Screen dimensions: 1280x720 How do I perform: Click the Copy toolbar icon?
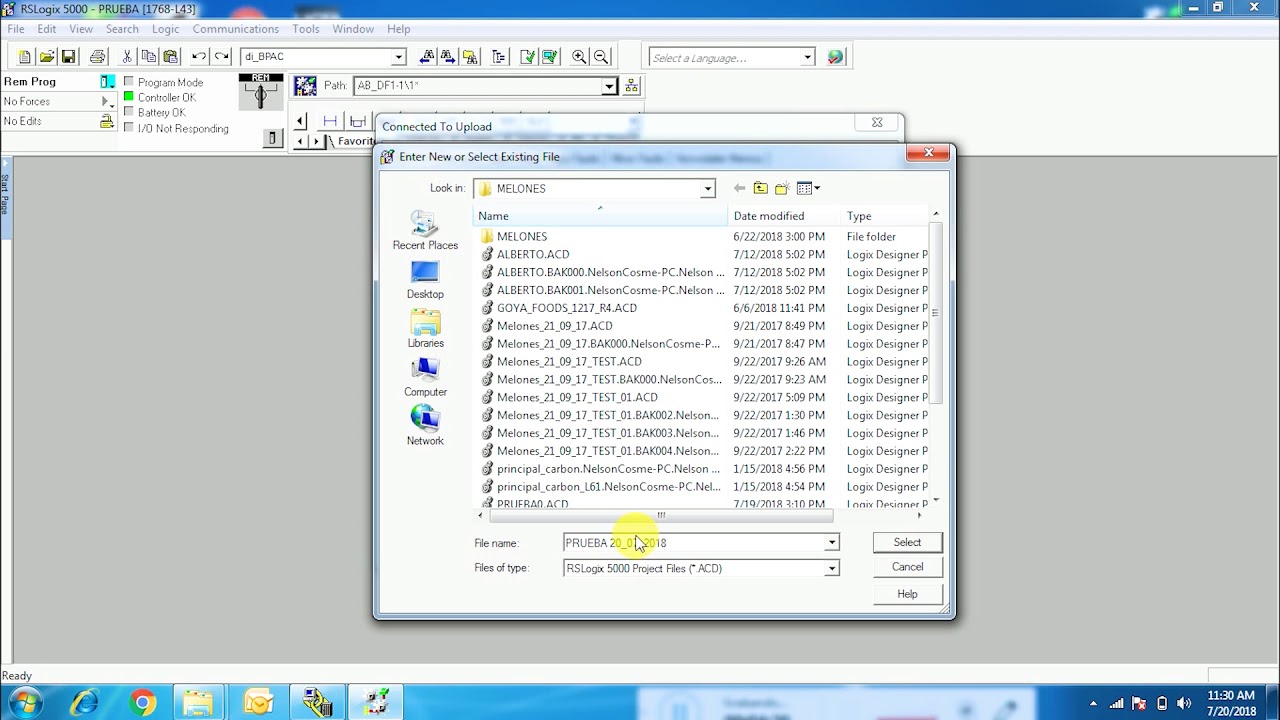point(149,57)
